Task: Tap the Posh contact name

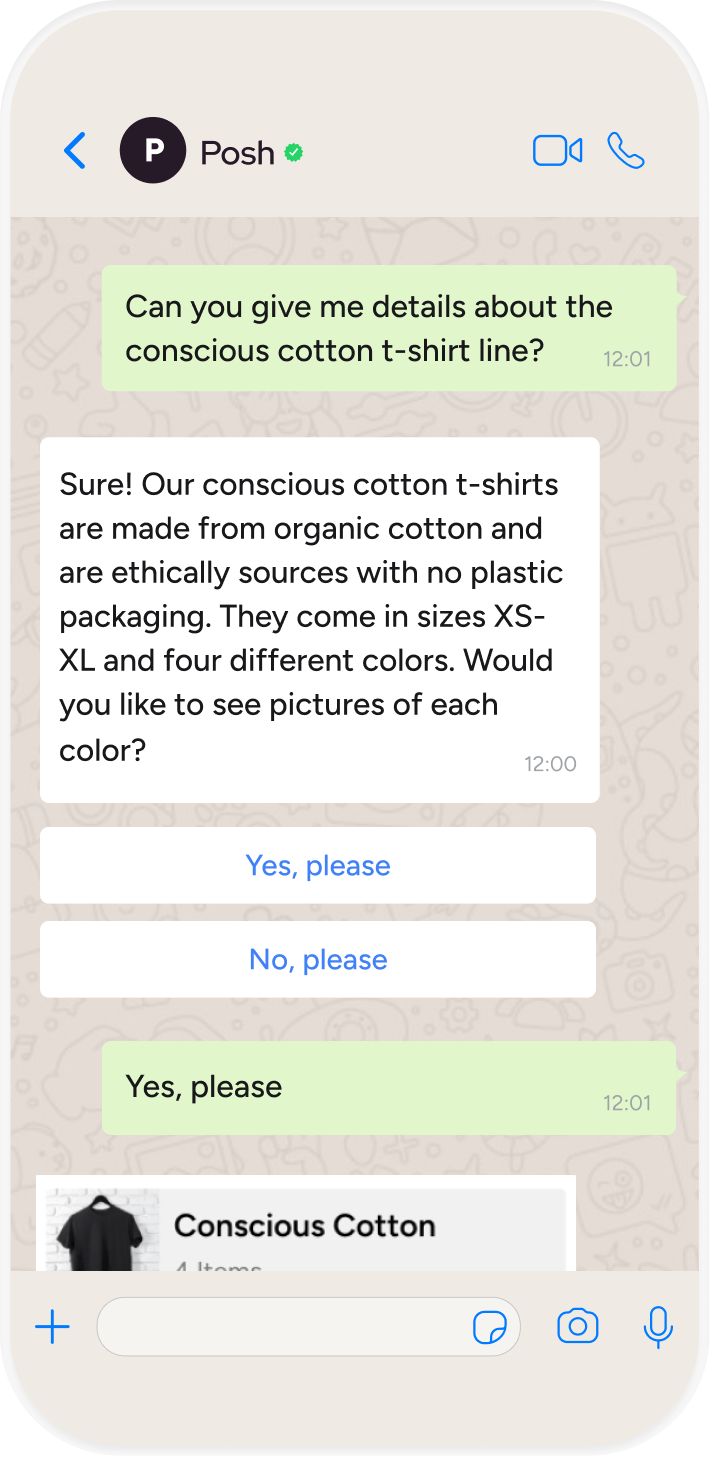Action: coord(237,153)
